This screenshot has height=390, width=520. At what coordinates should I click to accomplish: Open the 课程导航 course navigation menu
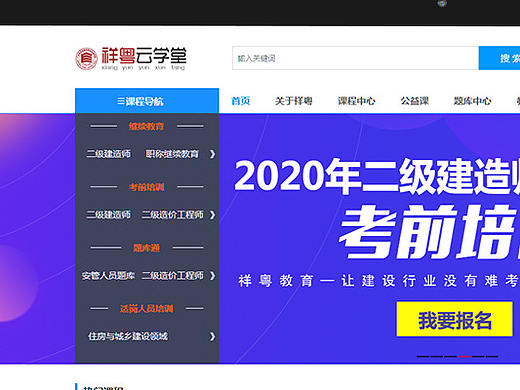click(x=147, y=101)
